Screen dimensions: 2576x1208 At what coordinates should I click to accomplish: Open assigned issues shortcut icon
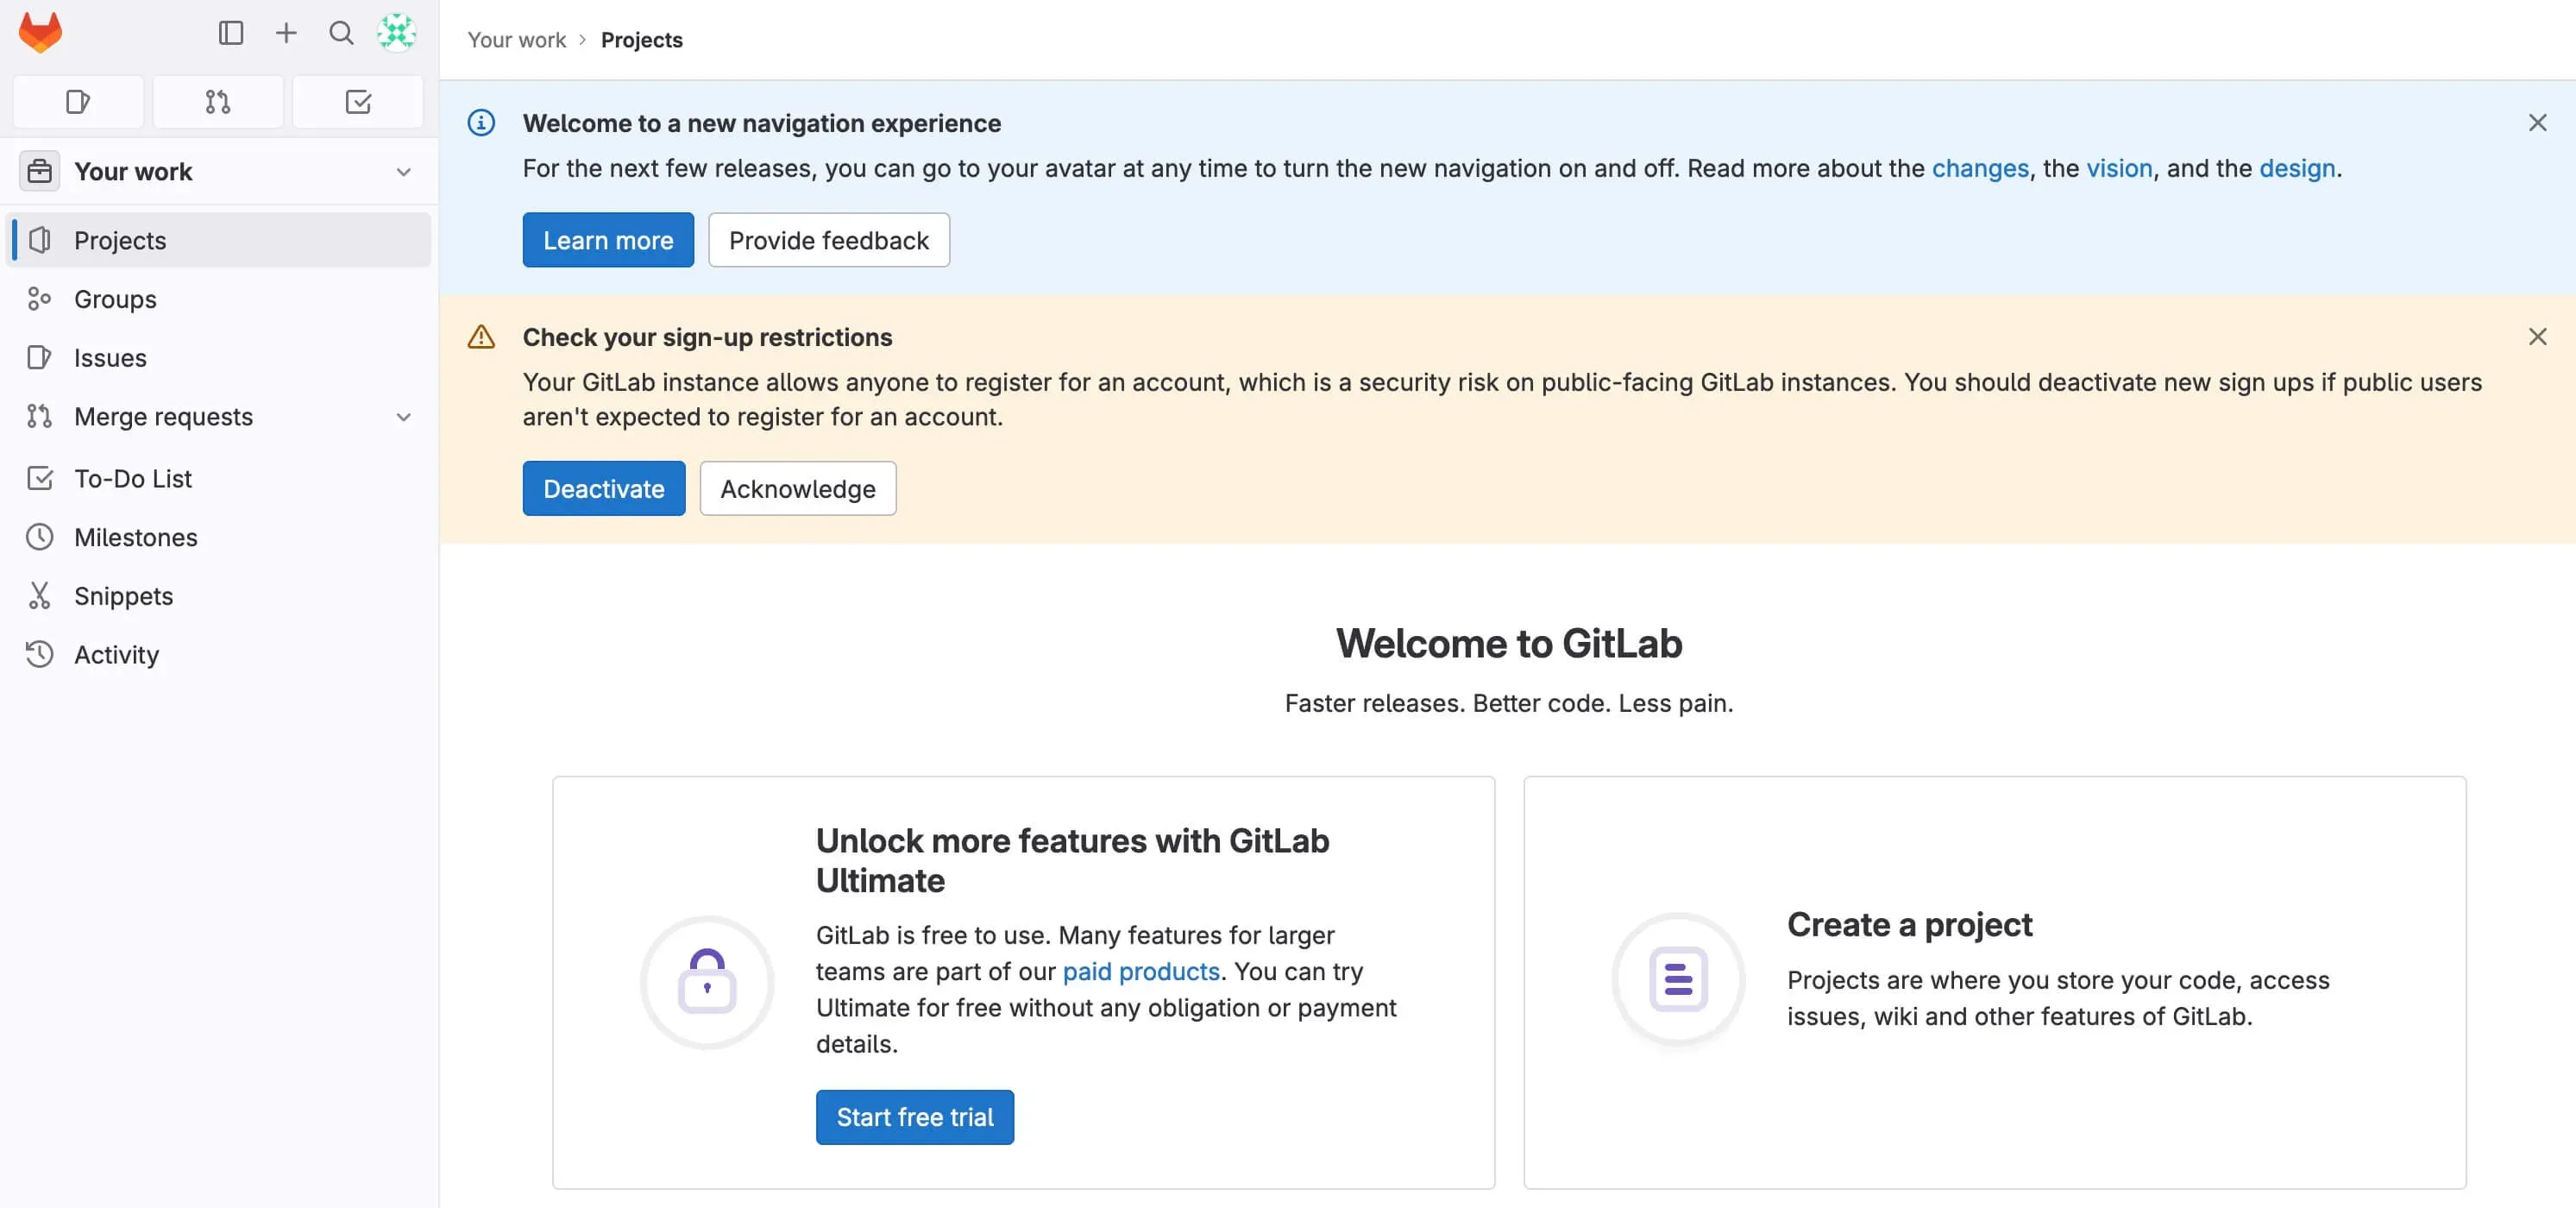[78, 101]
